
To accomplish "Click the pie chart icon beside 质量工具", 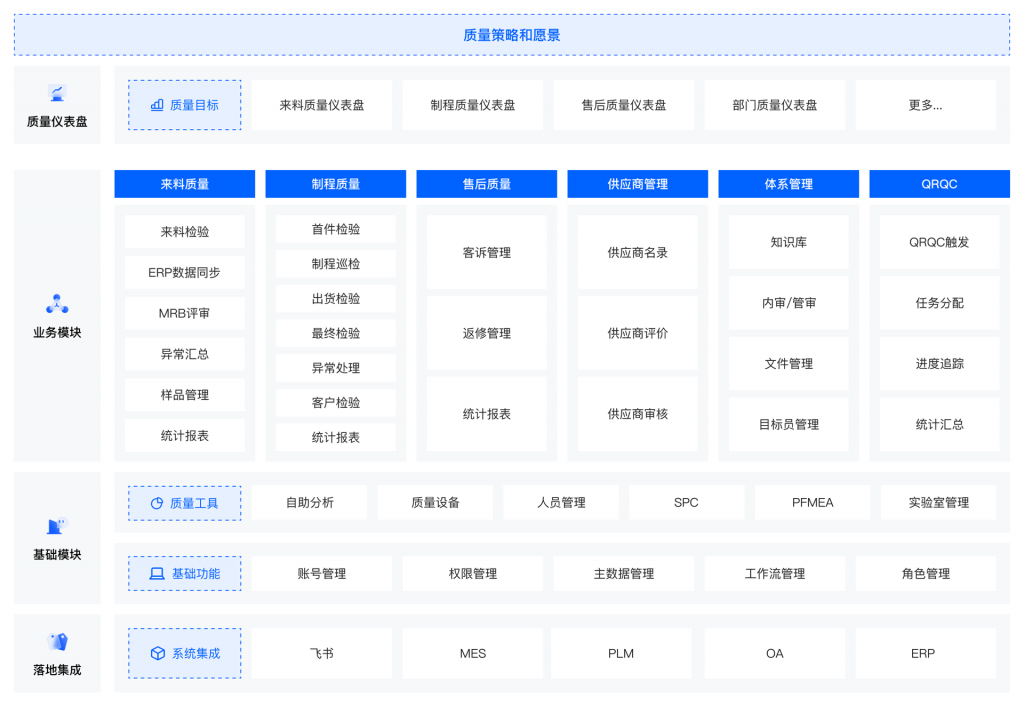I will click(x=157, y=504).
